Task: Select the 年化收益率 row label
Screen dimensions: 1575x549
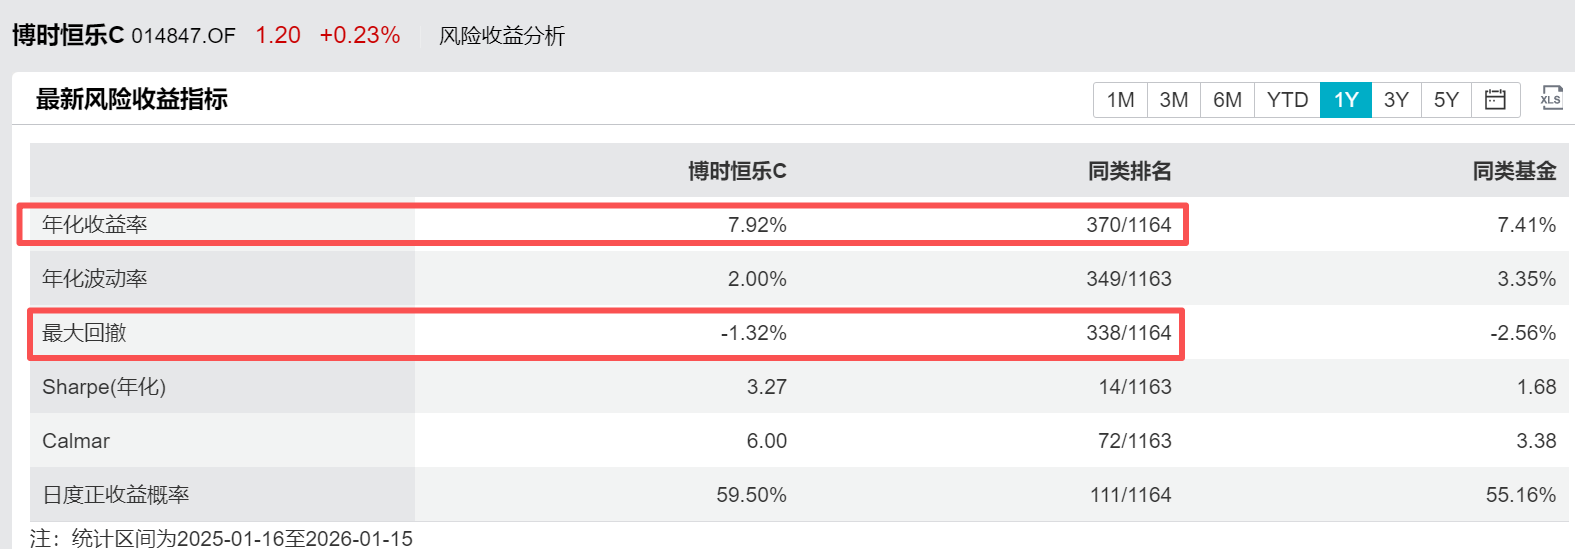Action: [x=95, y=225]
